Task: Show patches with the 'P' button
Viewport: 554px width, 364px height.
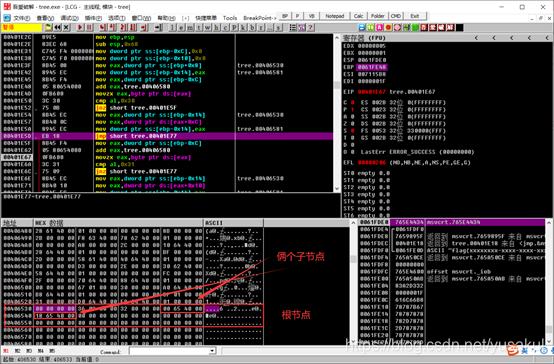Action: click(x=235, y=28)
